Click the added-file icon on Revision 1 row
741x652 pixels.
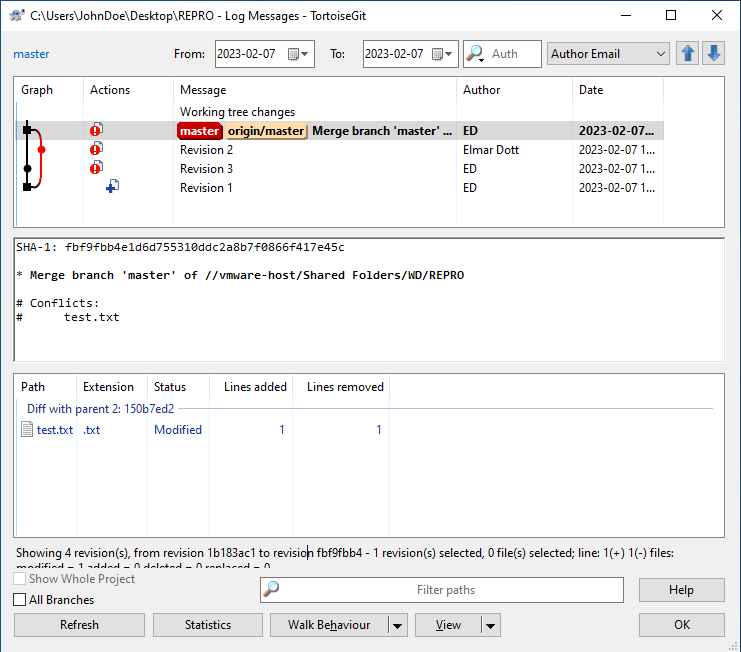112,187
